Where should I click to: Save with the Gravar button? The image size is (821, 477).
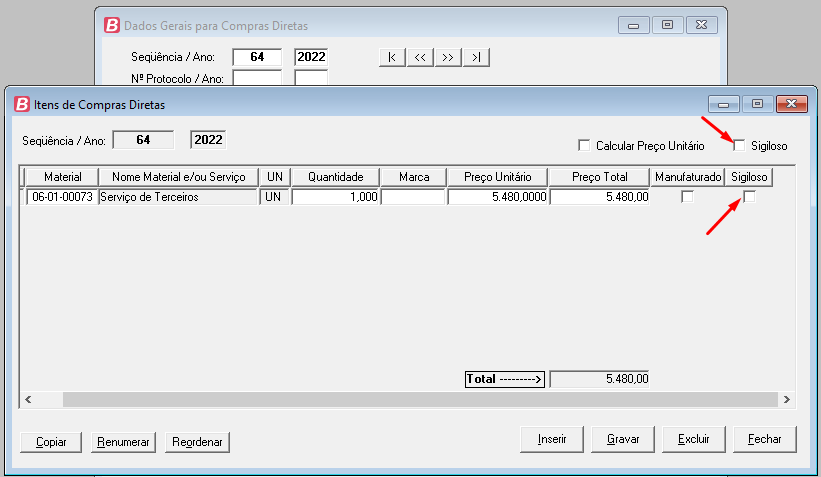pyautogui.click(x=623, y=439)
